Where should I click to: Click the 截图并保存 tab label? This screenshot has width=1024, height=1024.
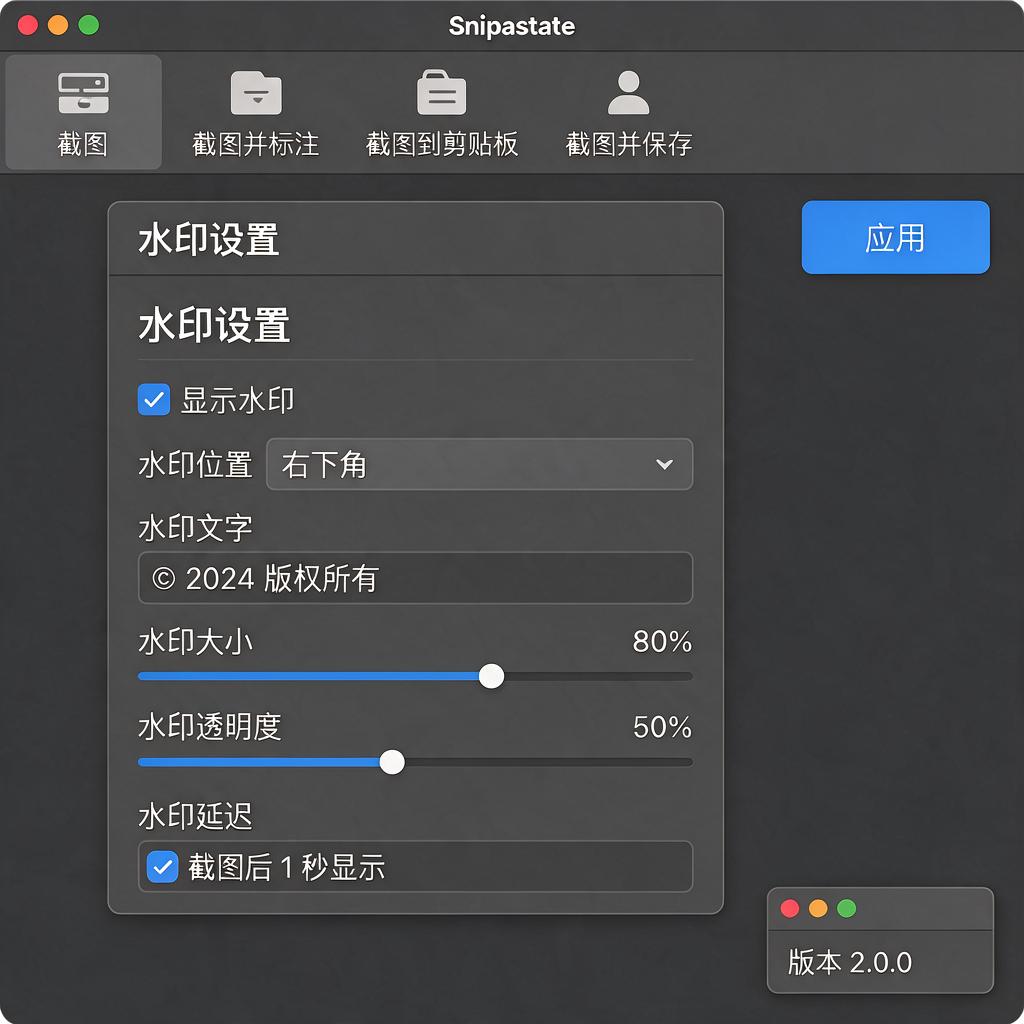628,144
